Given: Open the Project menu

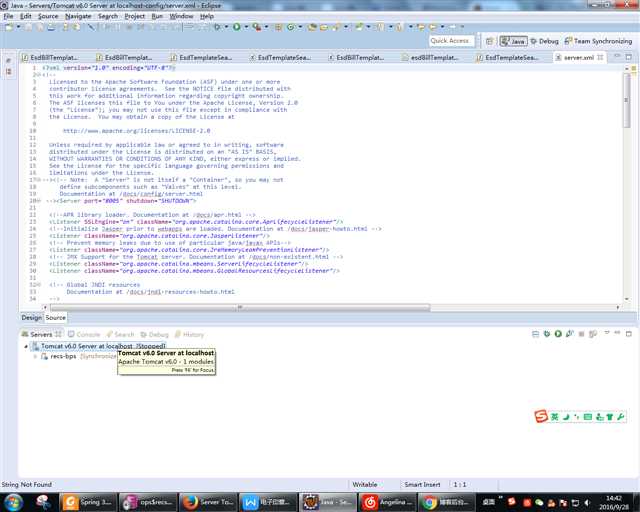Looking at the screenshot, I should click(134, 16).
